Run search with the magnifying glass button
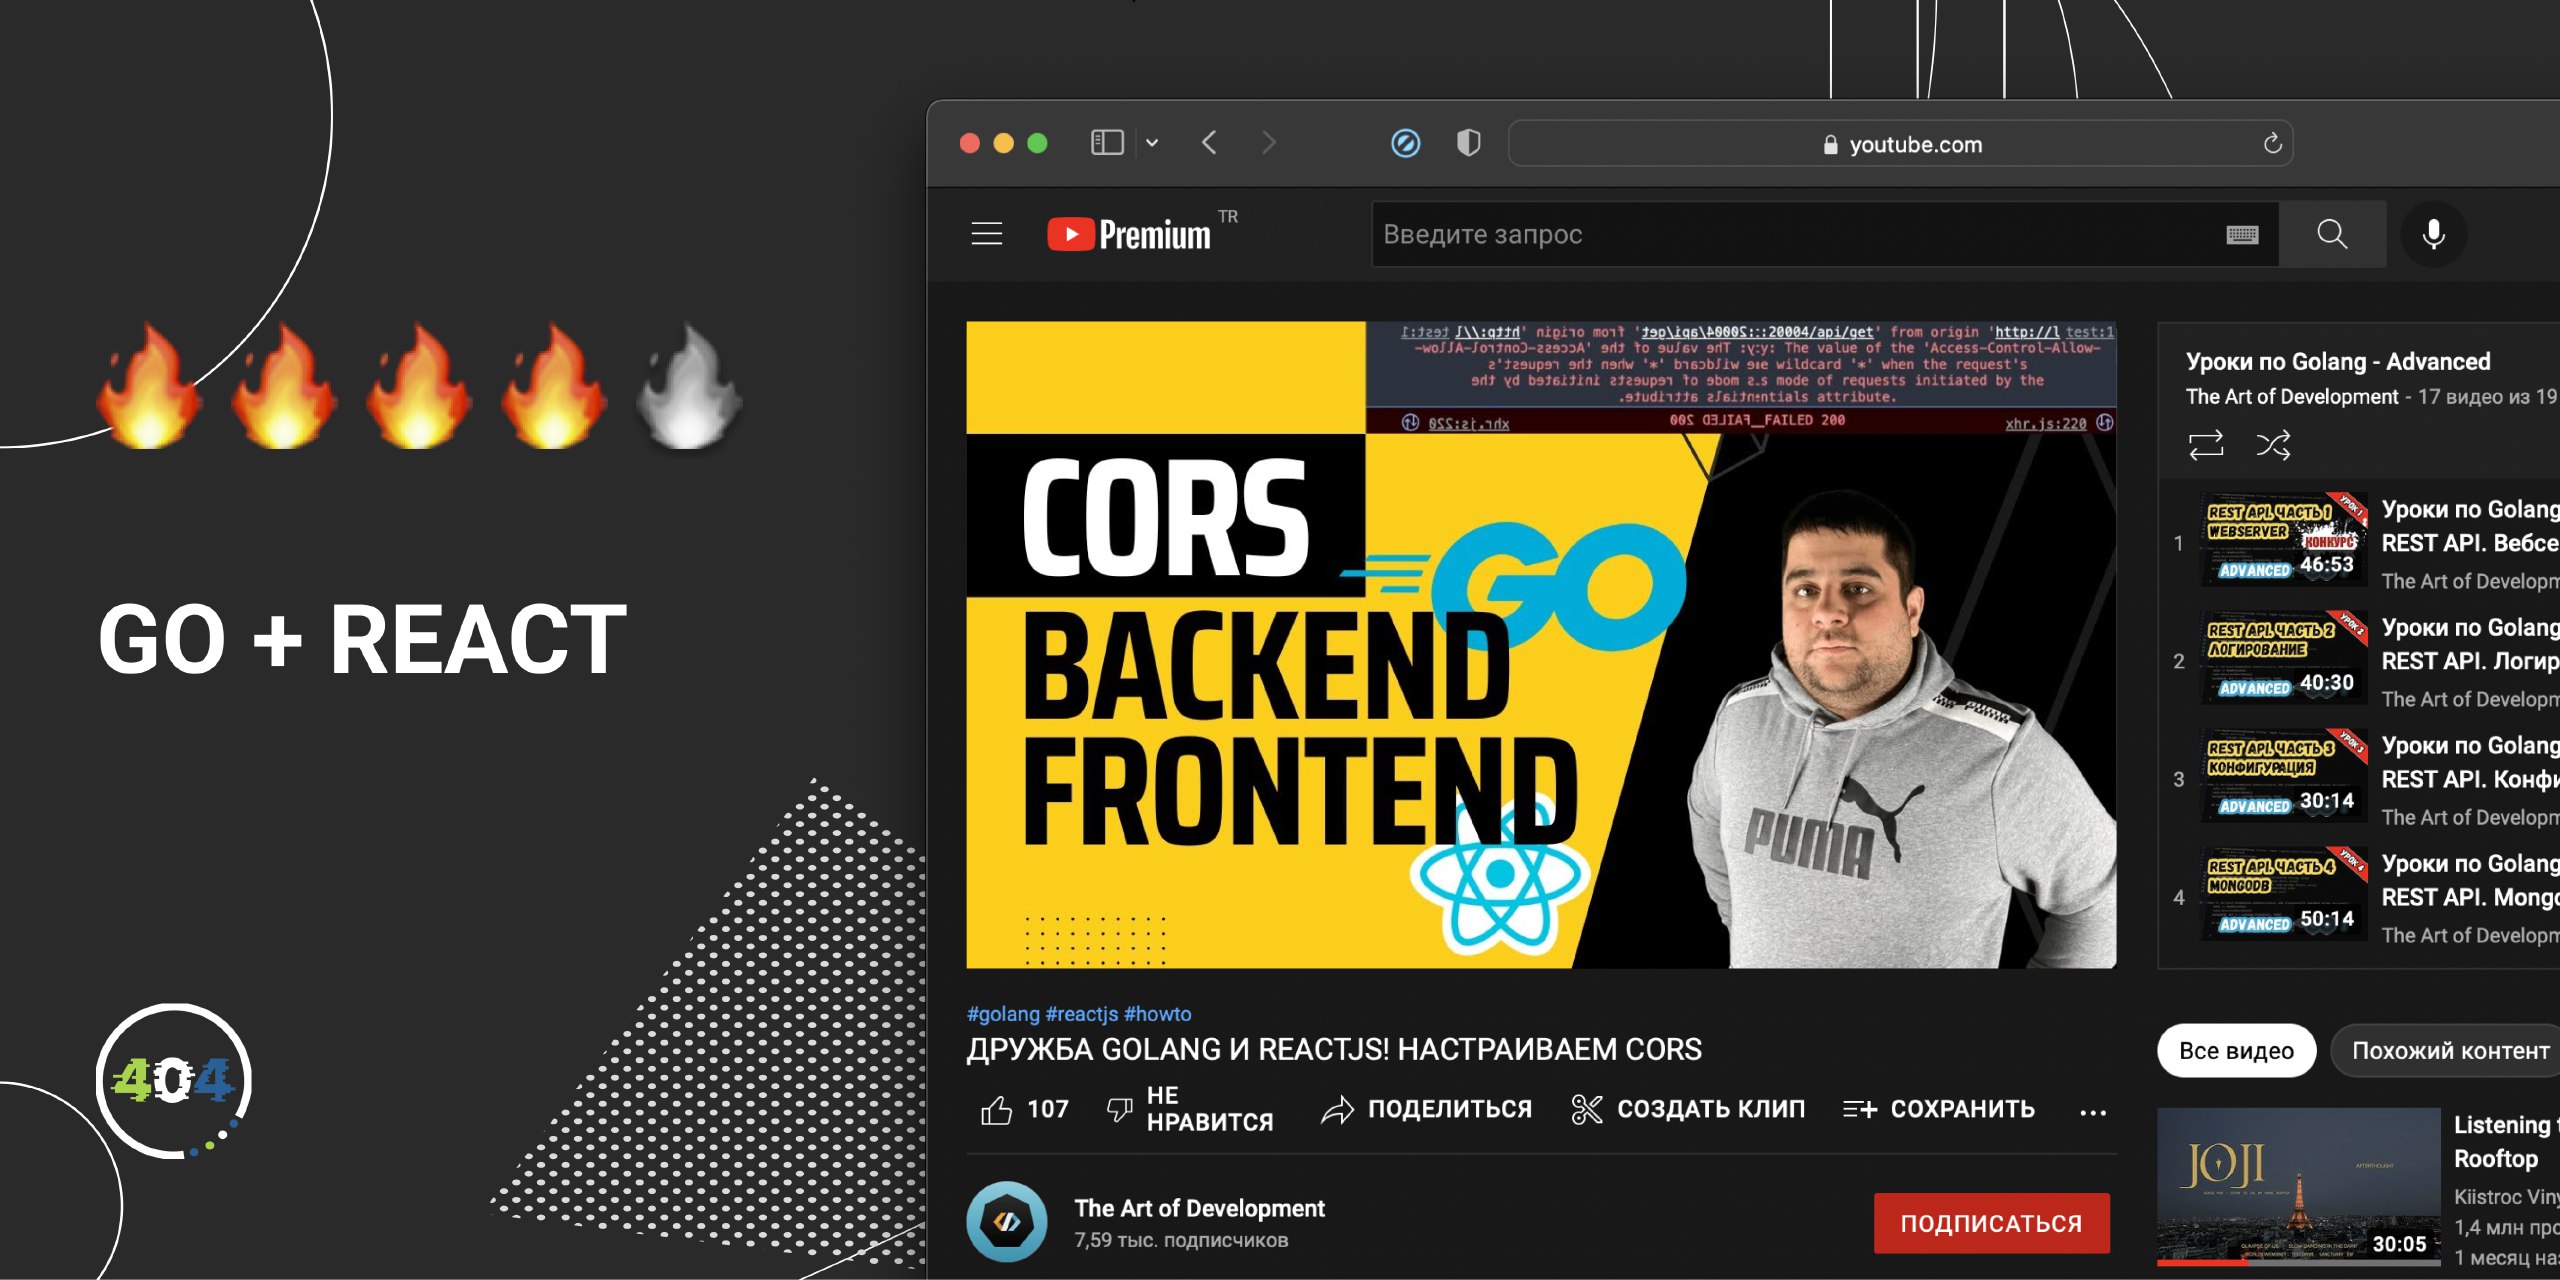Viewport: 2560px width, 1280px height. point(2332,234)
